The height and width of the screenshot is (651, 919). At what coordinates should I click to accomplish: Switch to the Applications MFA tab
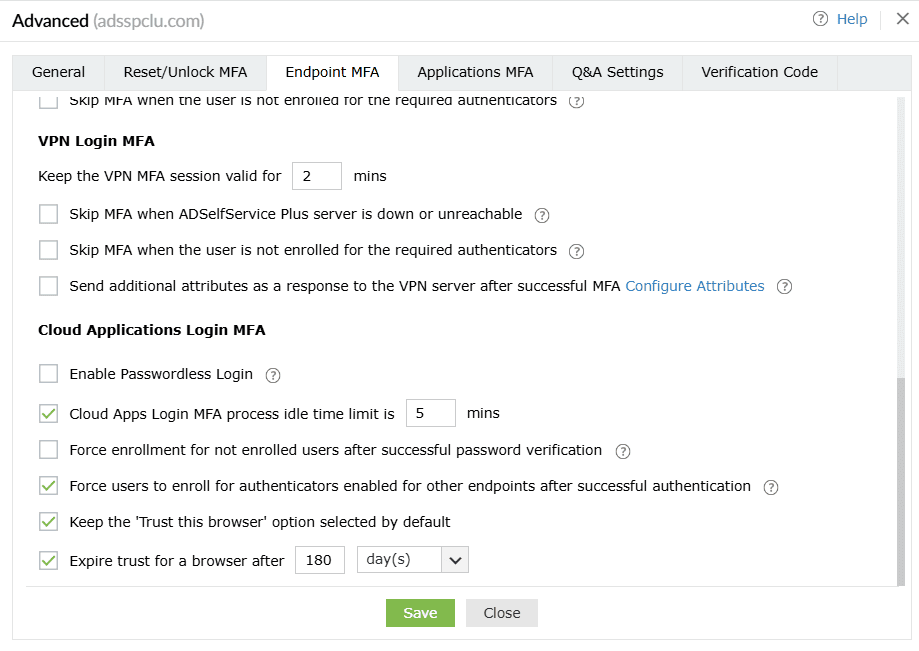[475, 72]
